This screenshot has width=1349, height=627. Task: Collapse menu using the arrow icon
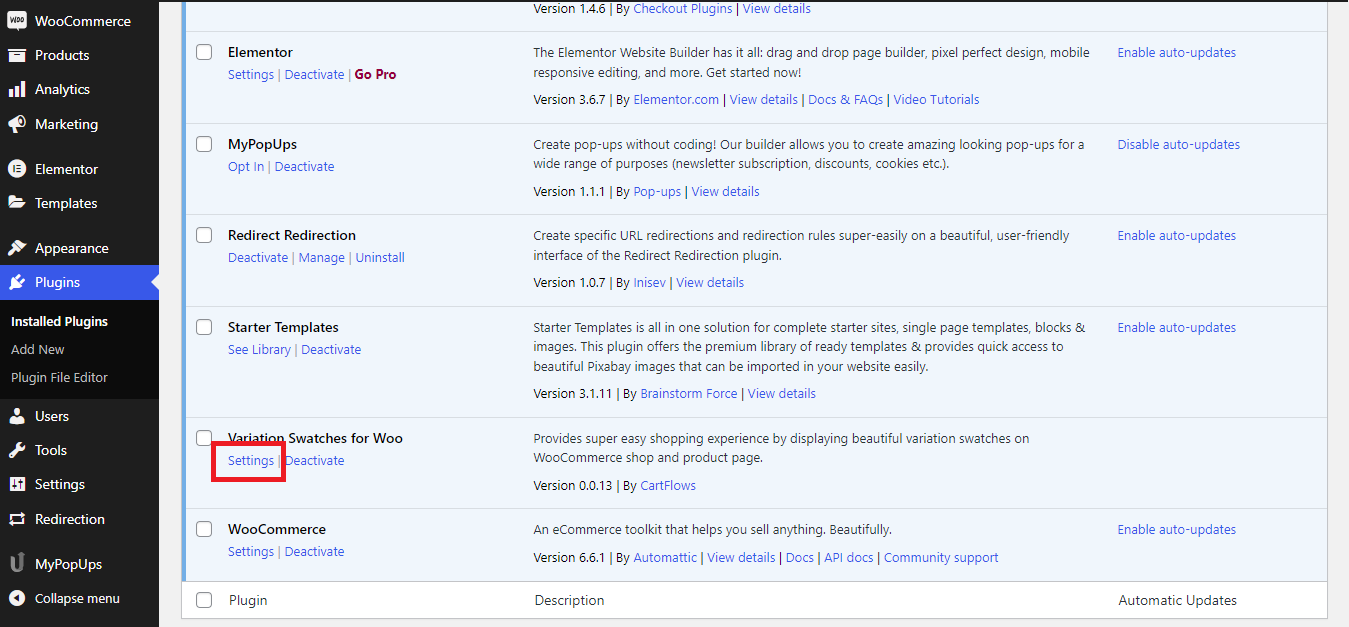[x=17, y=598]
